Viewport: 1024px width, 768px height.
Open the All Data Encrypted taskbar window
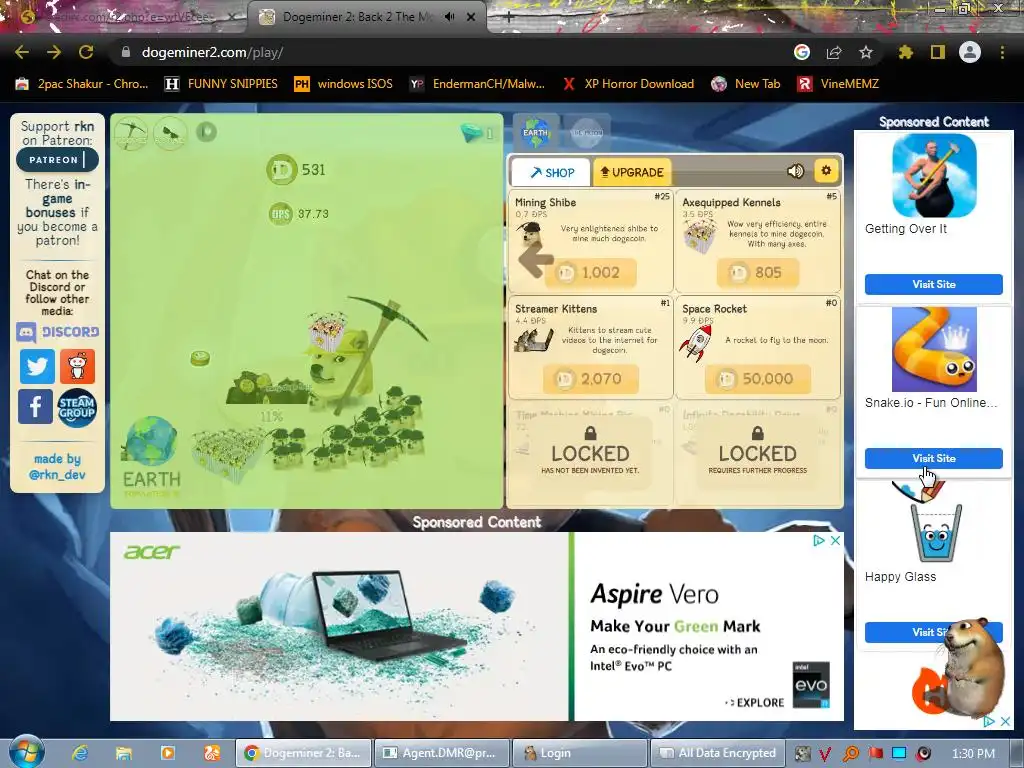click(716, 753)
